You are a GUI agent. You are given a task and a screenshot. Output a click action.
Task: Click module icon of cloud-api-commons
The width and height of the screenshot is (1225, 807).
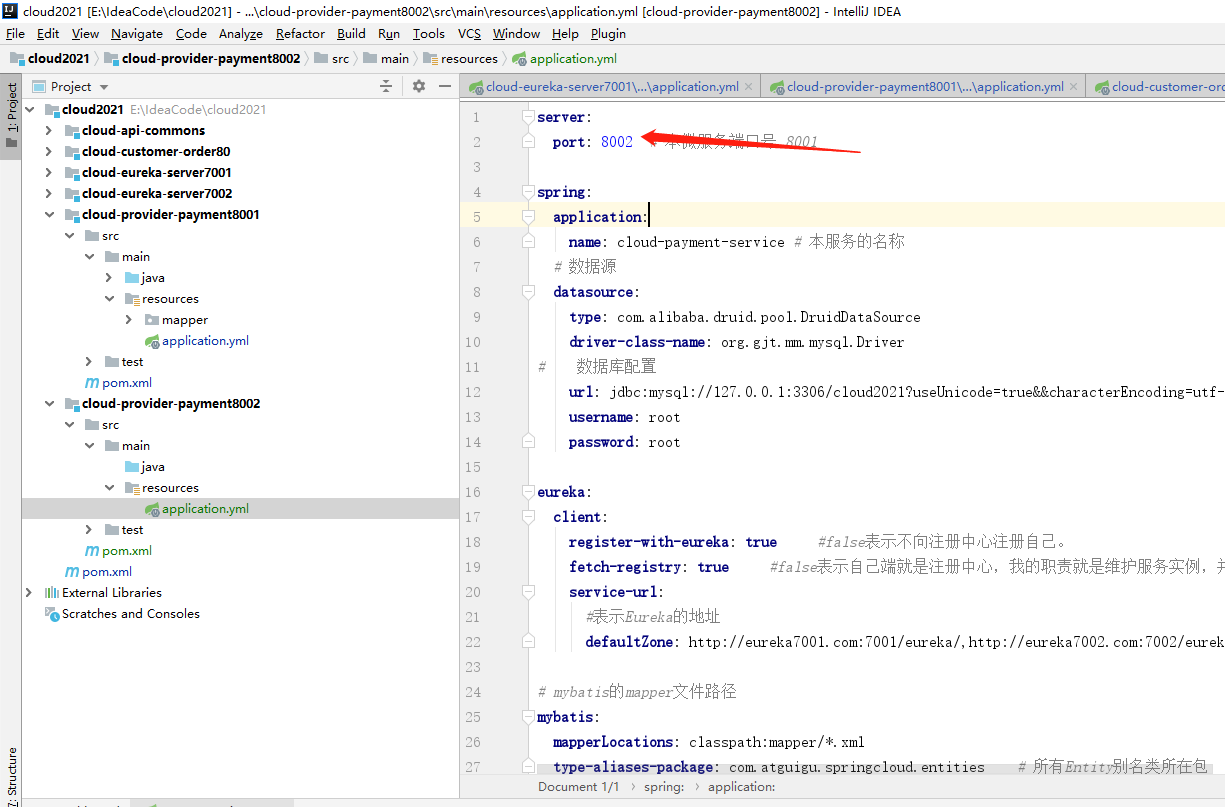coord(72,131)
